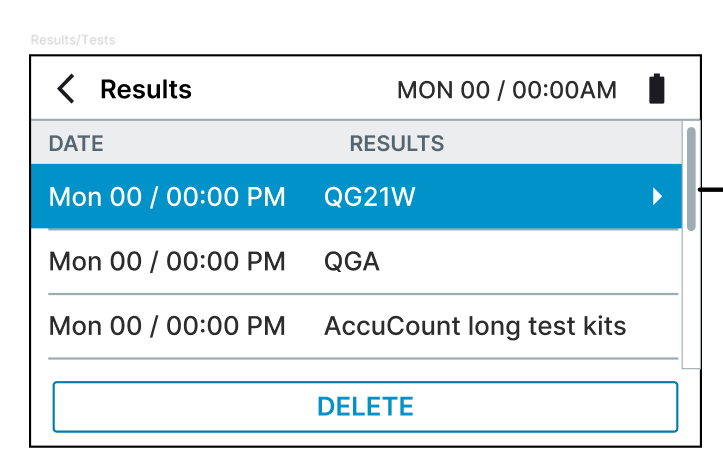Click the Results/Tests breadcrumb label

73,41
